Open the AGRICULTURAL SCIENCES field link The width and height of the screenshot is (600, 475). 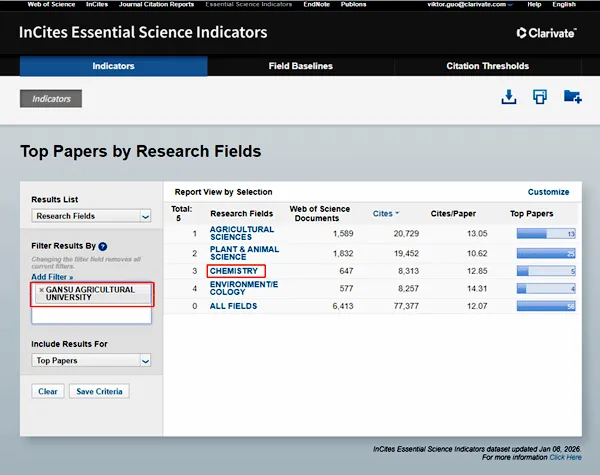[x=241, y=233]
